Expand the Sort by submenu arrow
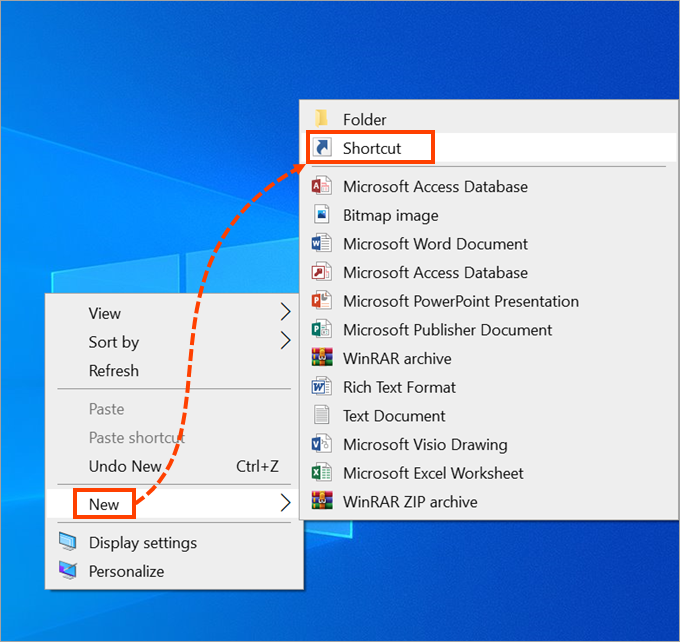Image resolution: width=680 pixels, height=642 pixels. pos(284,342)
